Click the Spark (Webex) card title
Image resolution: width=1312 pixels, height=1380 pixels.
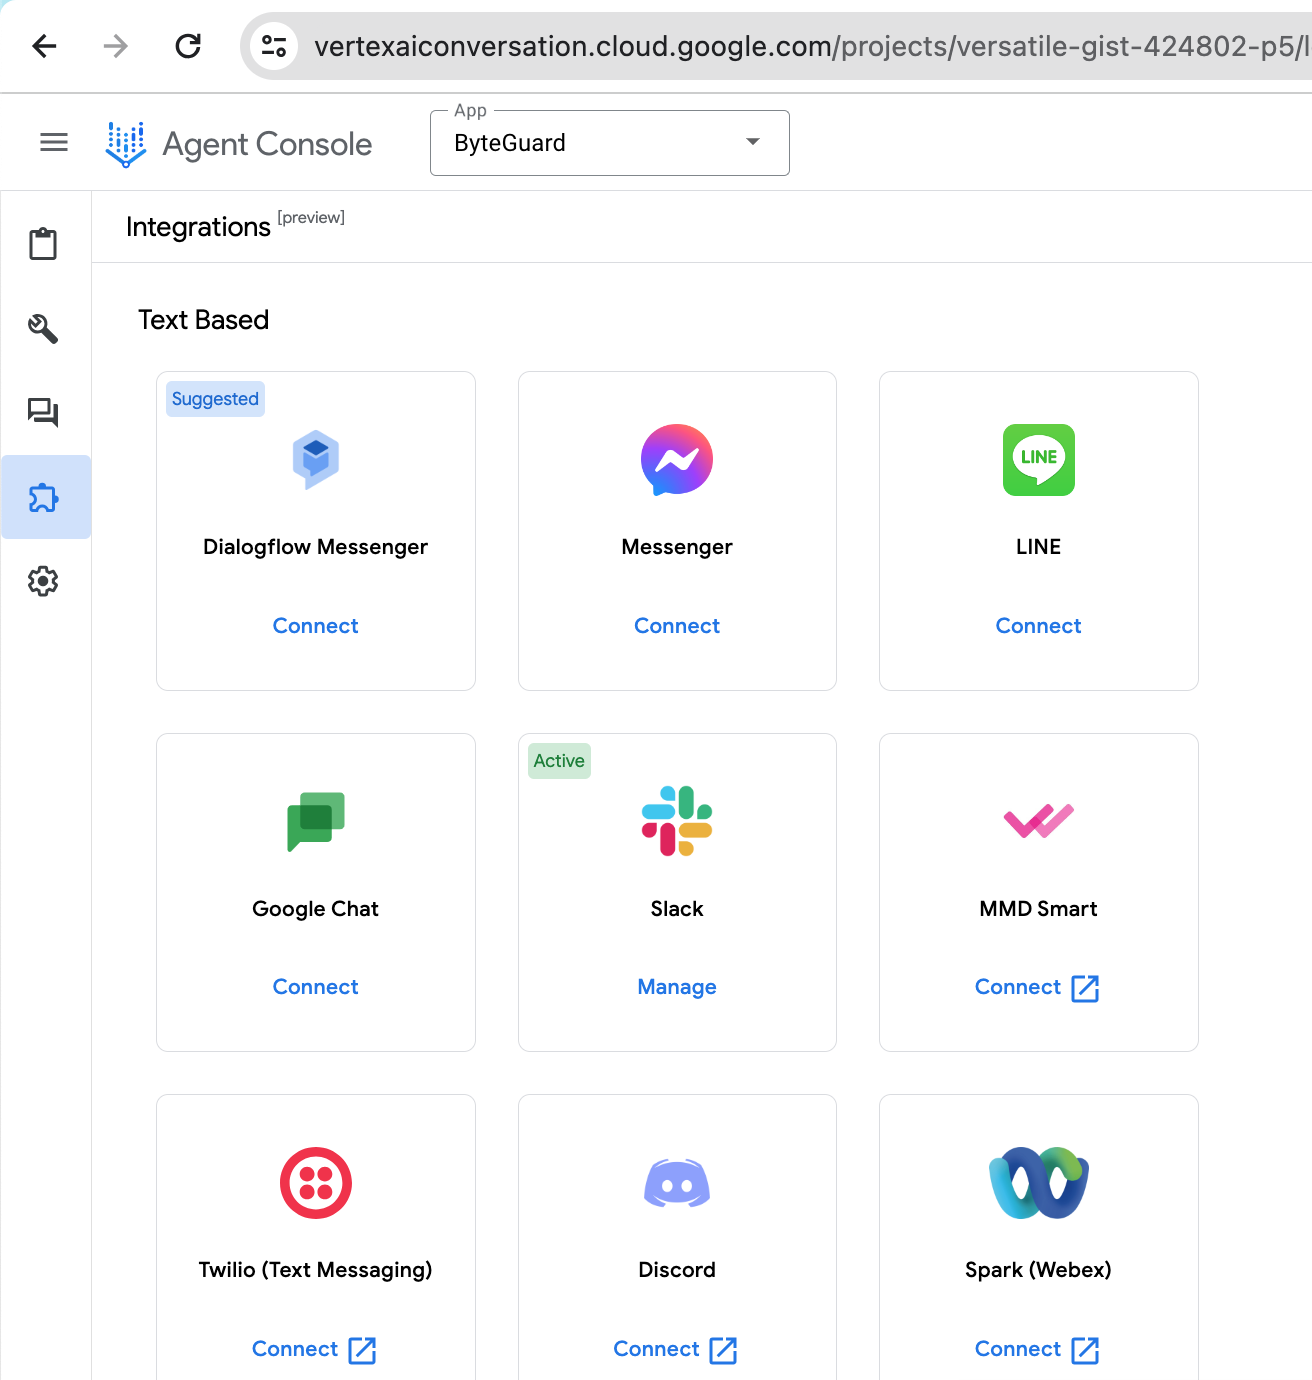click(1039, 1270)
